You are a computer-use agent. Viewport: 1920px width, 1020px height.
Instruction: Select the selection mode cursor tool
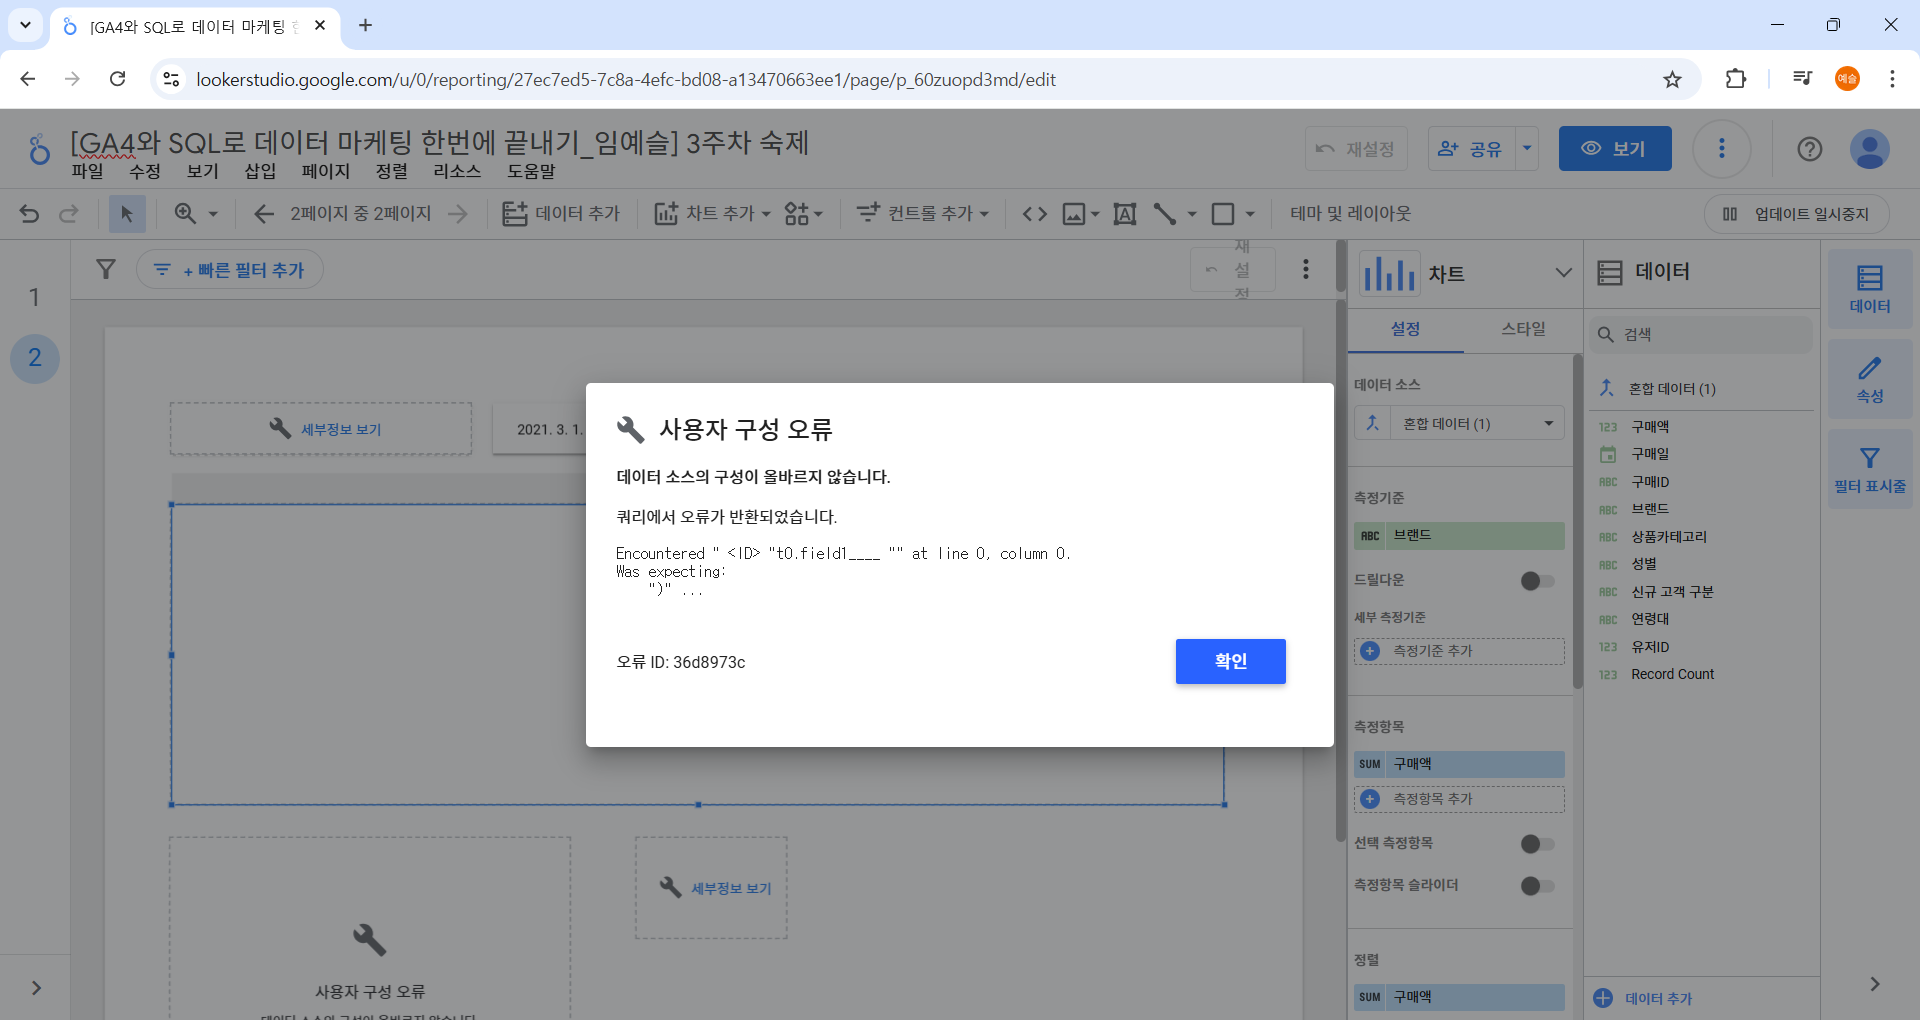(127, 213)
